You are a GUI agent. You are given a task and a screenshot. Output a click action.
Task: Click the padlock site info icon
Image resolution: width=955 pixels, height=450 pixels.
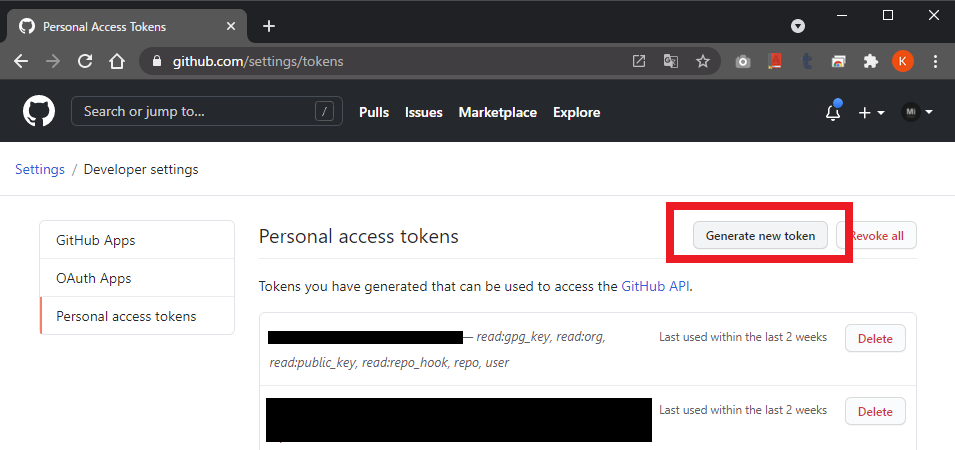point(157,62)
